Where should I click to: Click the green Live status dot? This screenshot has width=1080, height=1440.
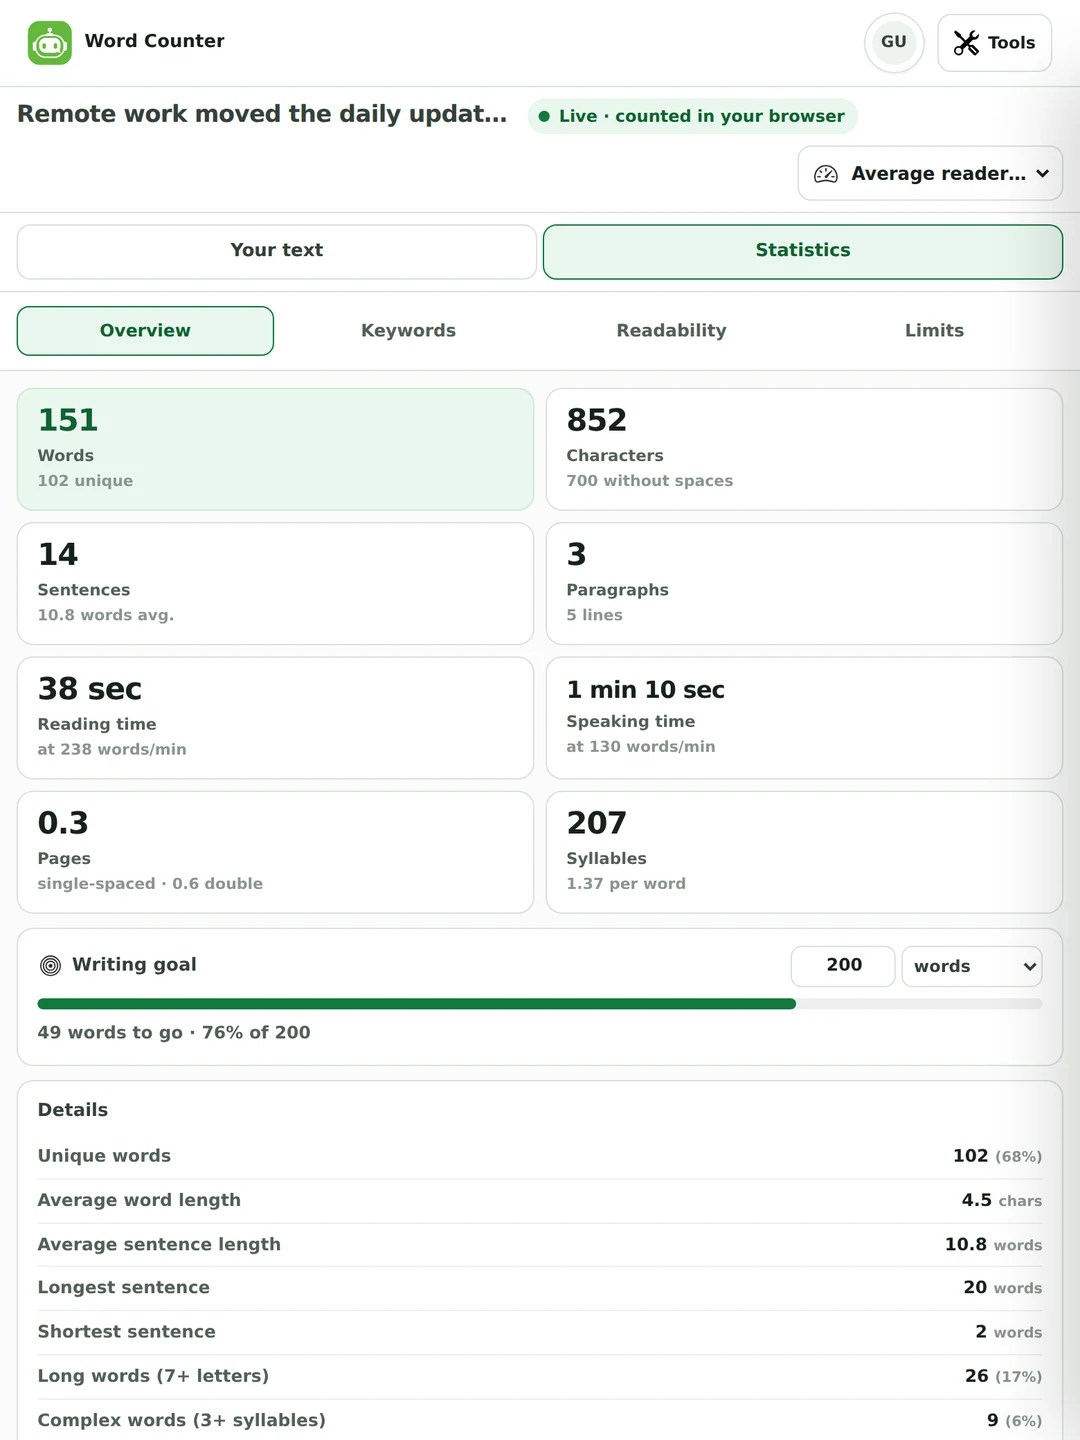point(544,116)
